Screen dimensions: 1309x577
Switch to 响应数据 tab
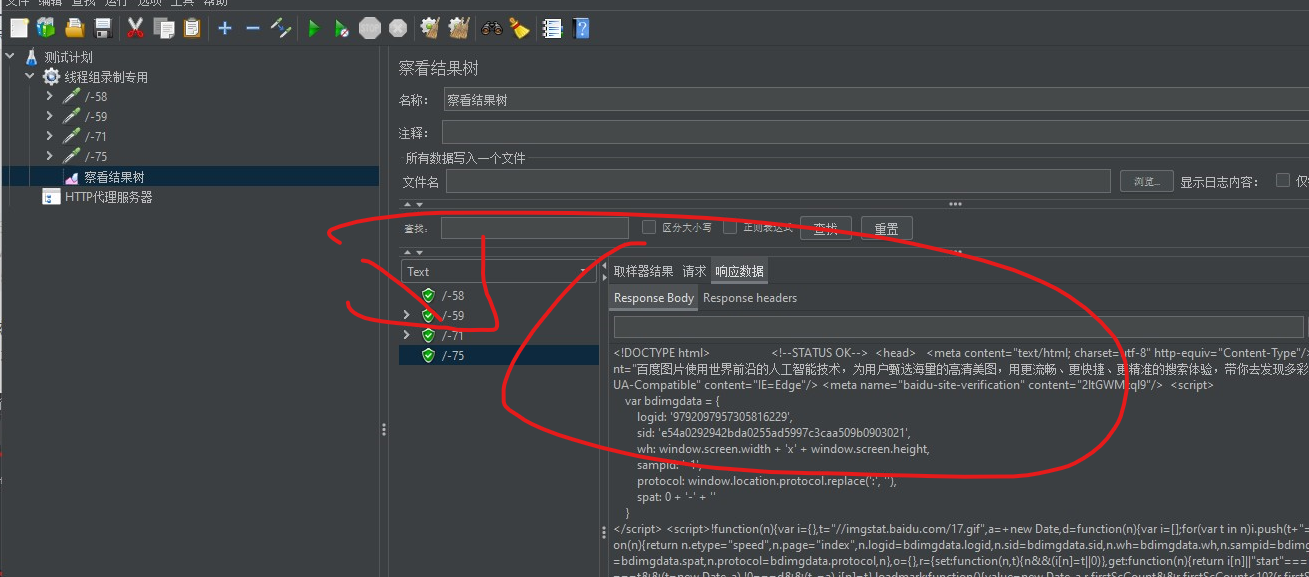739,271
